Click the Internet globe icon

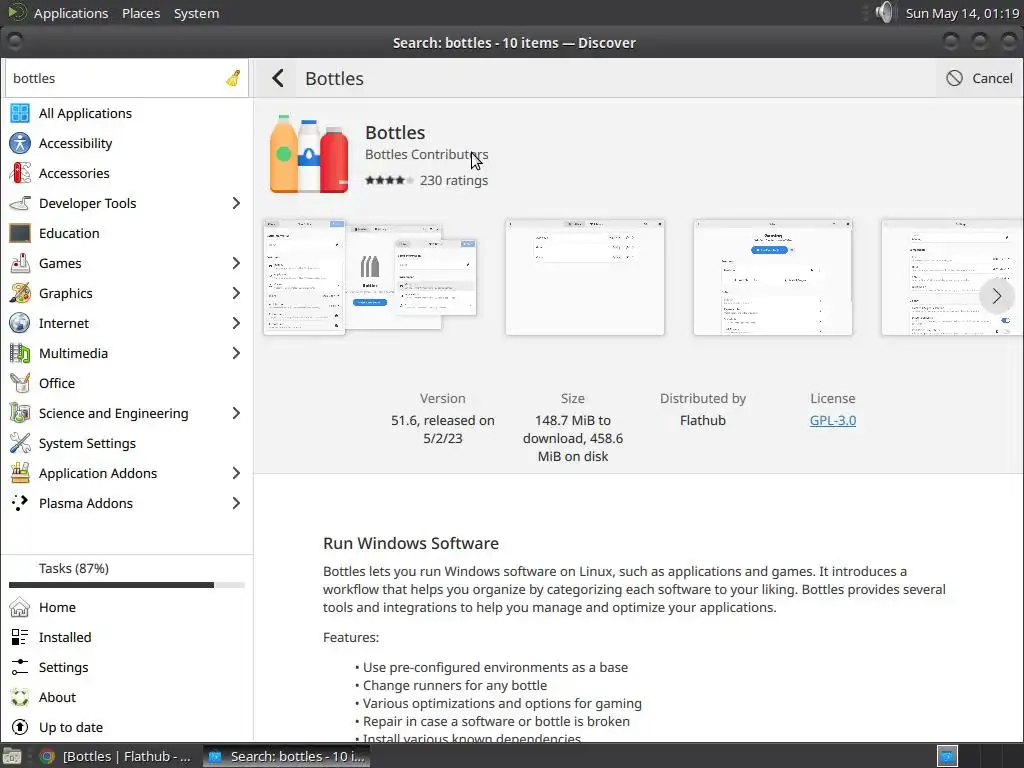(20, 323)
